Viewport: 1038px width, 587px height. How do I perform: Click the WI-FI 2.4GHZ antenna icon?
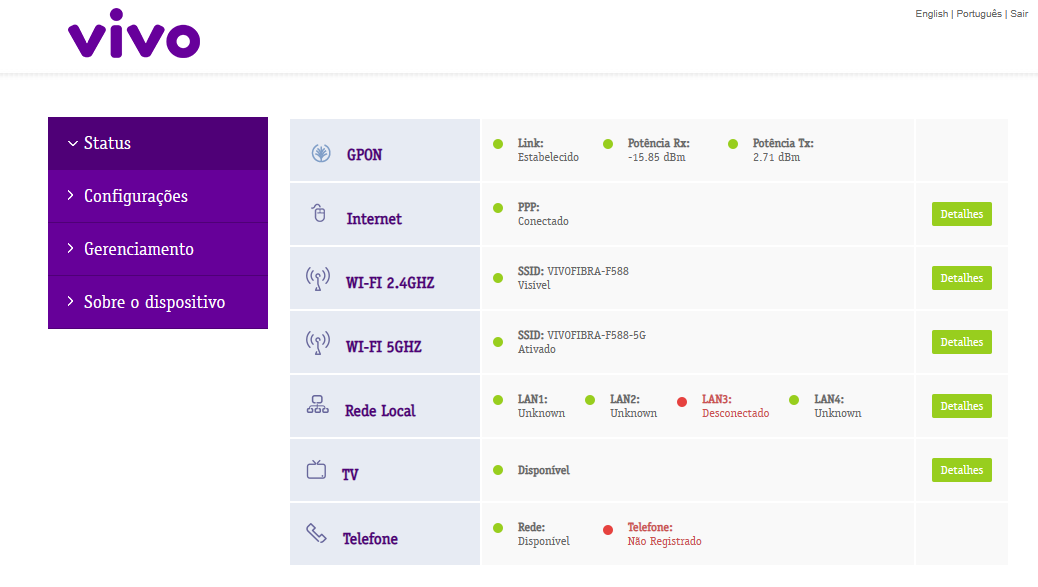coord(318,279)
